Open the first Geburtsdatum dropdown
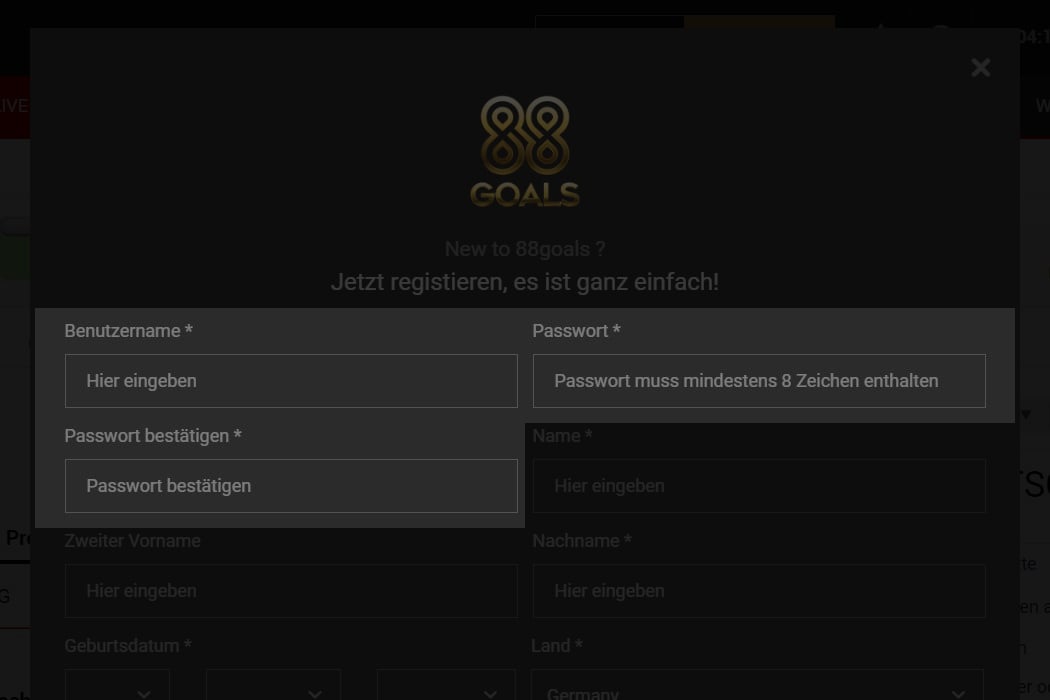The width and height of the screenshot is (1050, 700). point(117,685)
